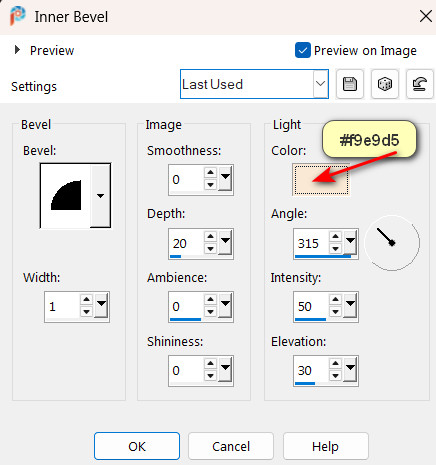Increase Depth value with up arrow
The image size is (436, 465).
click(x=210, y=237)
